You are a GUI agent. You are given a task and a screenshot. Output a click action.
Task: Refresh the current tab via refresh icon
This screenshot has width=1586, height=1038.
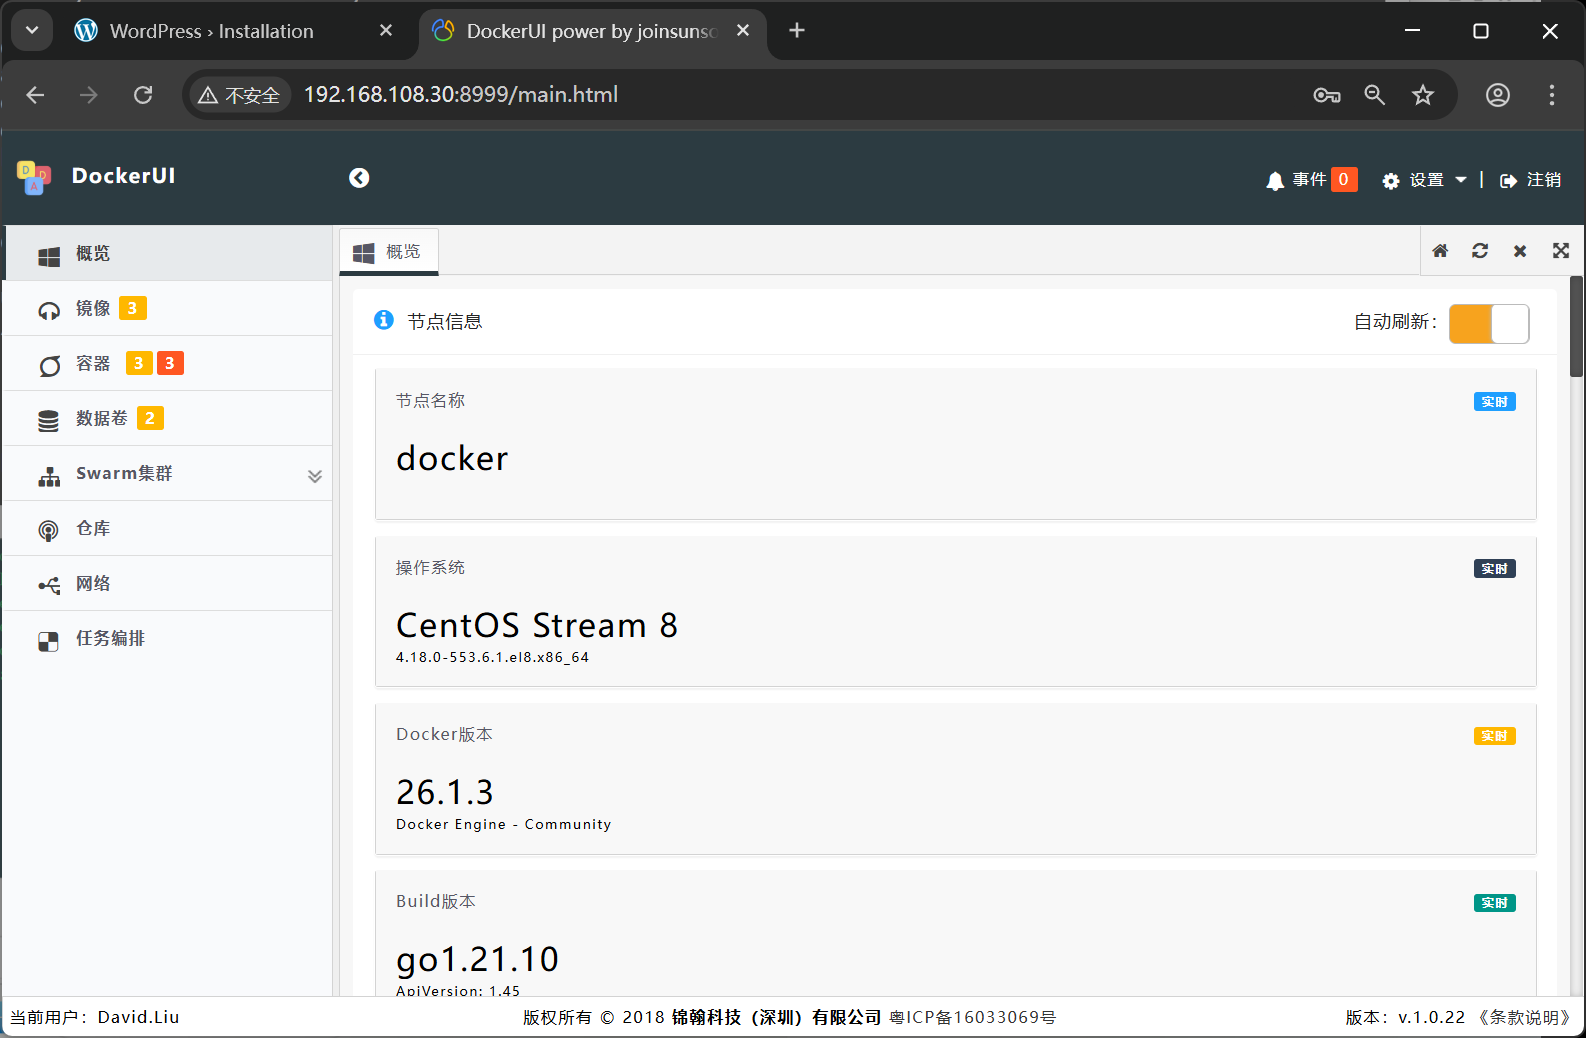[x=1480, y=251]
